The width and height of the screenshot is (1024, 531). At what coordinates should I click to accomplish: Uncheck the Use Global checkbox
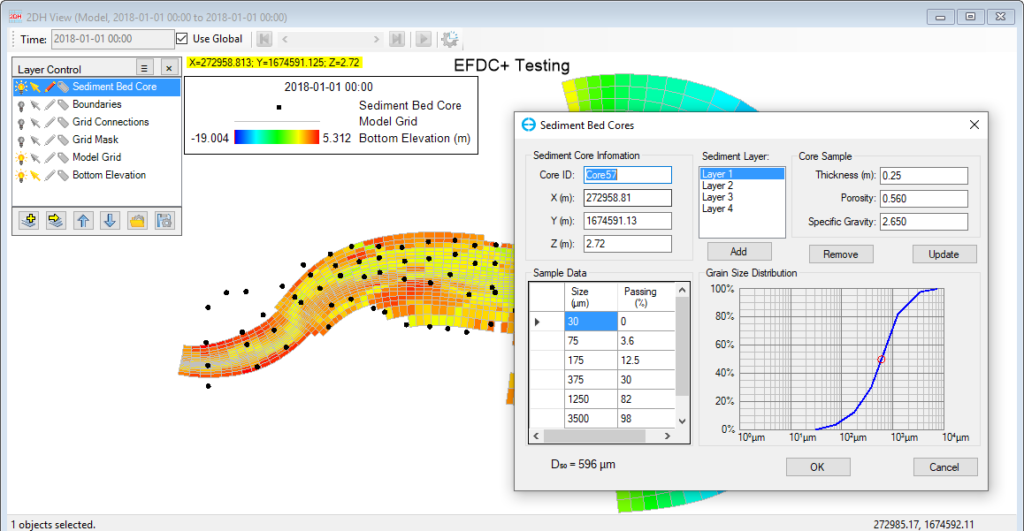point(182,39)
